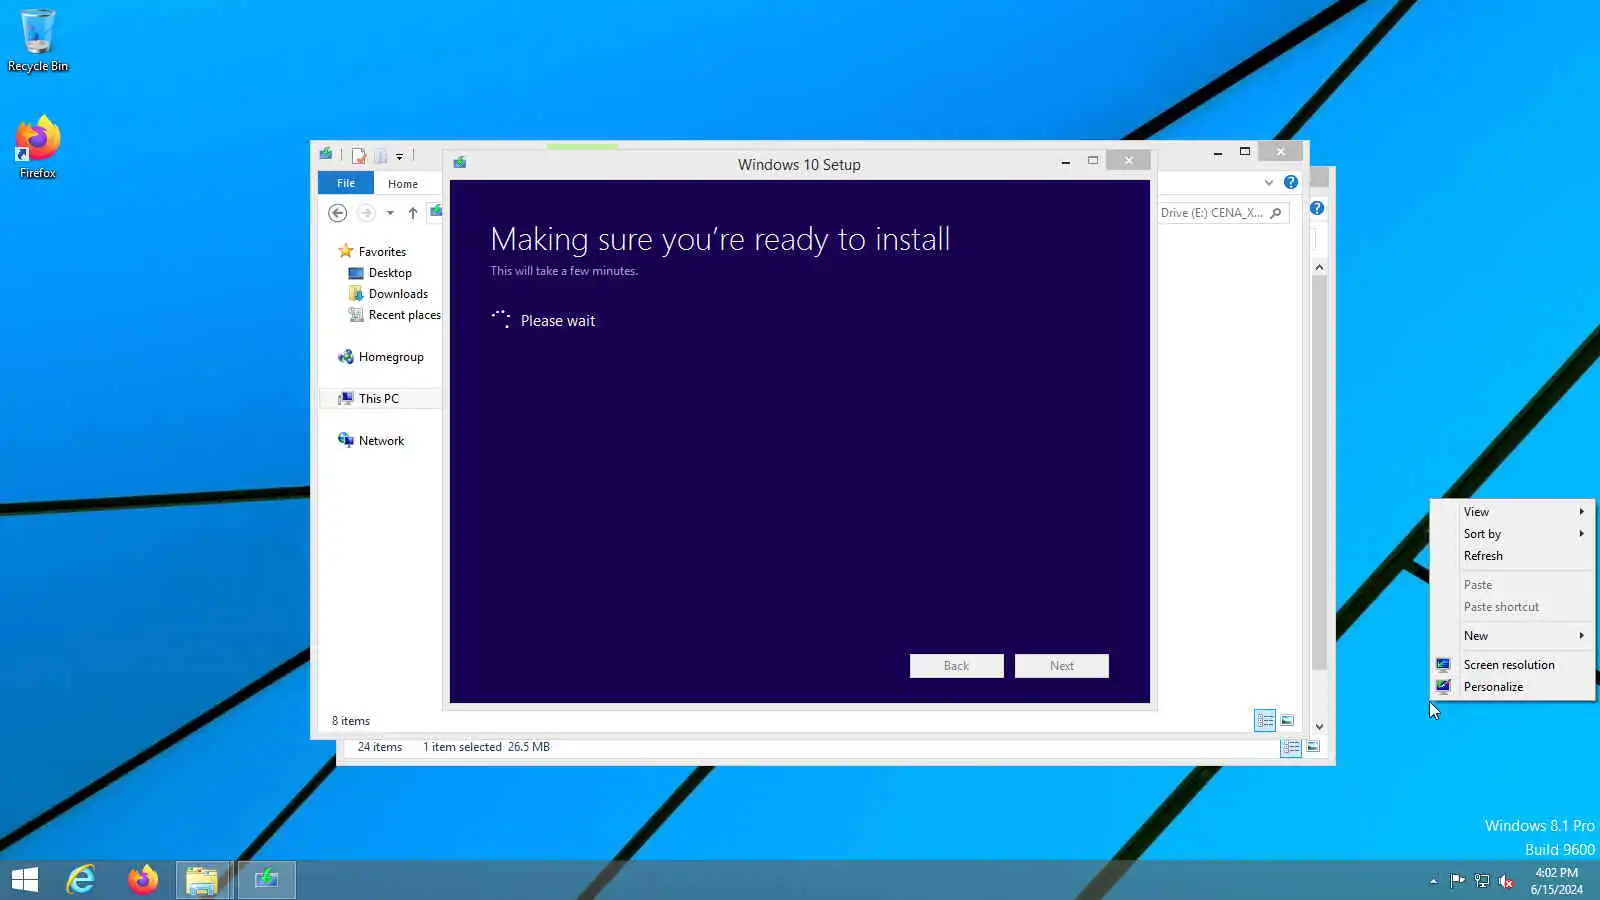Click the Explorer window system icon

[x=326, y=154]
